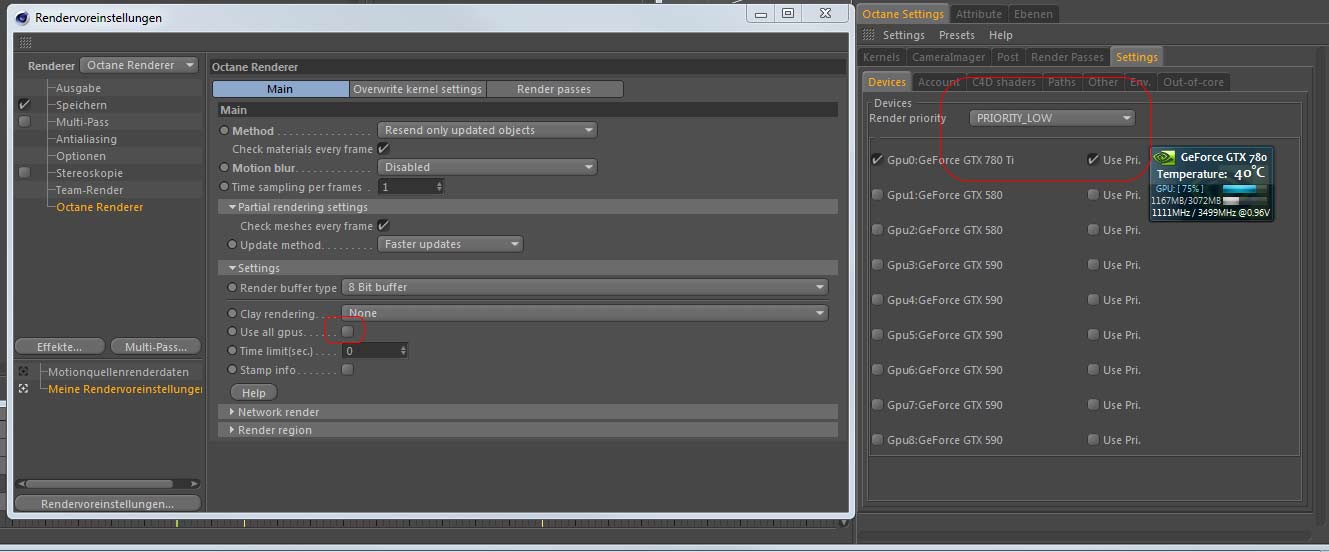Image resolution: width=1329 pixels, height=552 pixels.
Task: Open the Render buffer type dropdown
Action: 585,287
